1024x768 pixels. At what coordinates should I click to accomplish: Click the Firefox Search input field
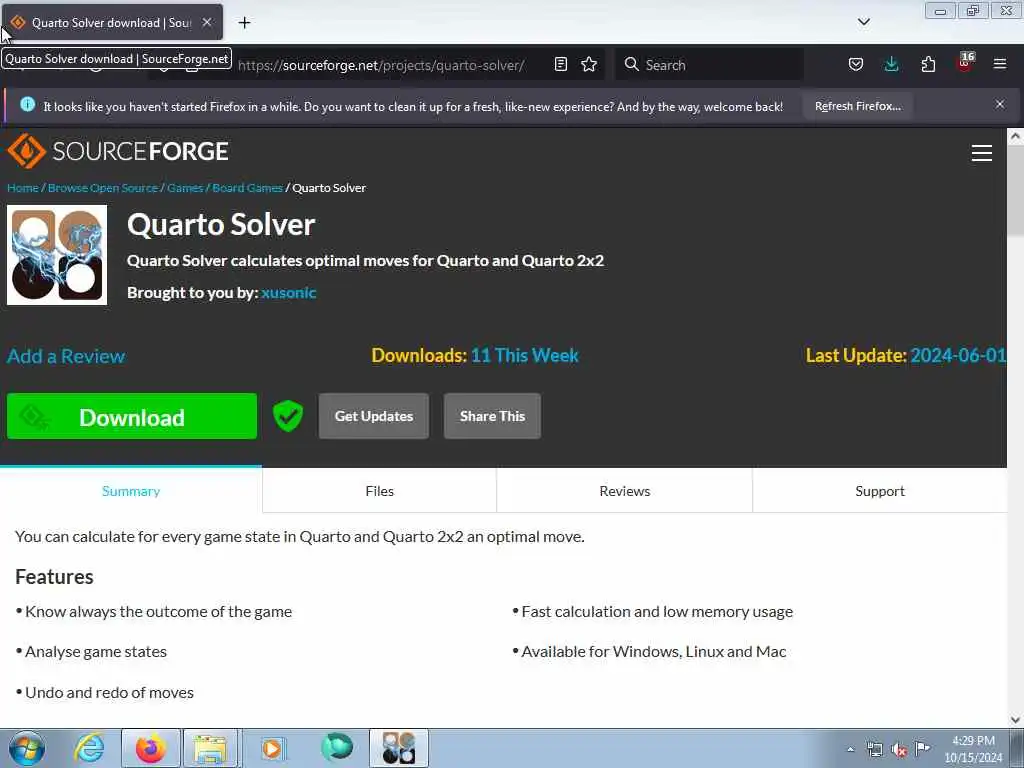click(x=710, y=65)
